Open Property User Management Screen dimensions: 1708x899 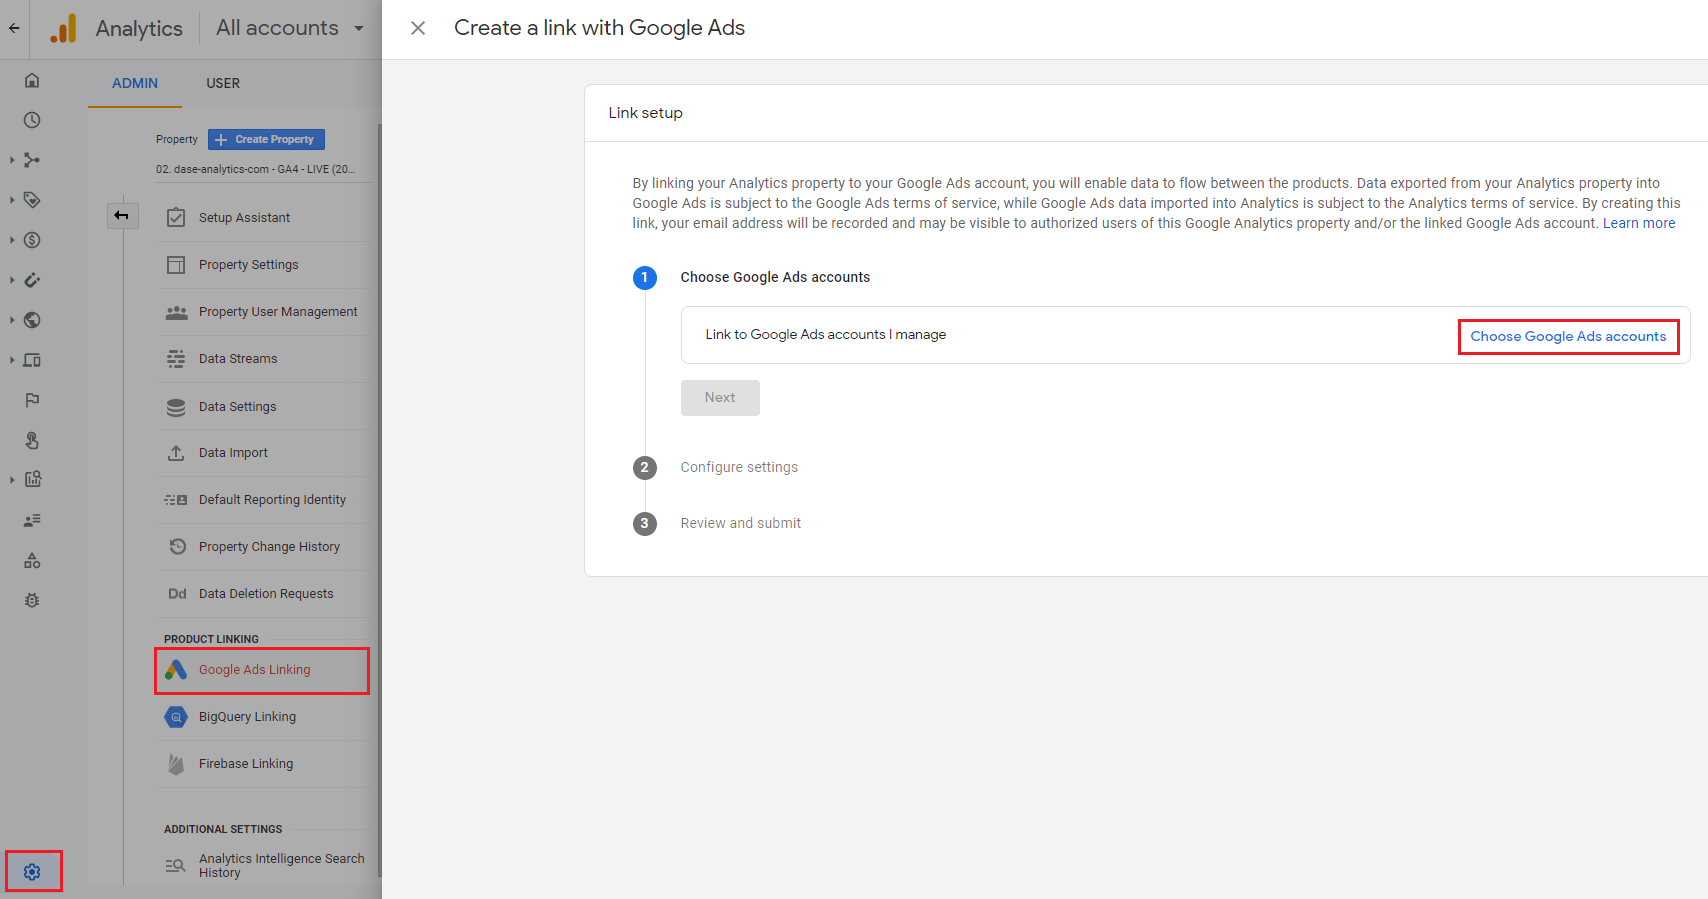263,312
